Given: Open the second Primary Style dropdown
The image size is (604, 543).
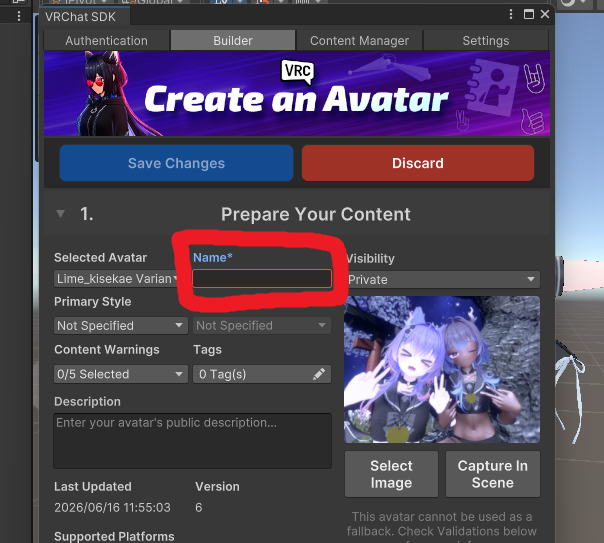Looking at the screenshot, I should (x=262, y=325).
